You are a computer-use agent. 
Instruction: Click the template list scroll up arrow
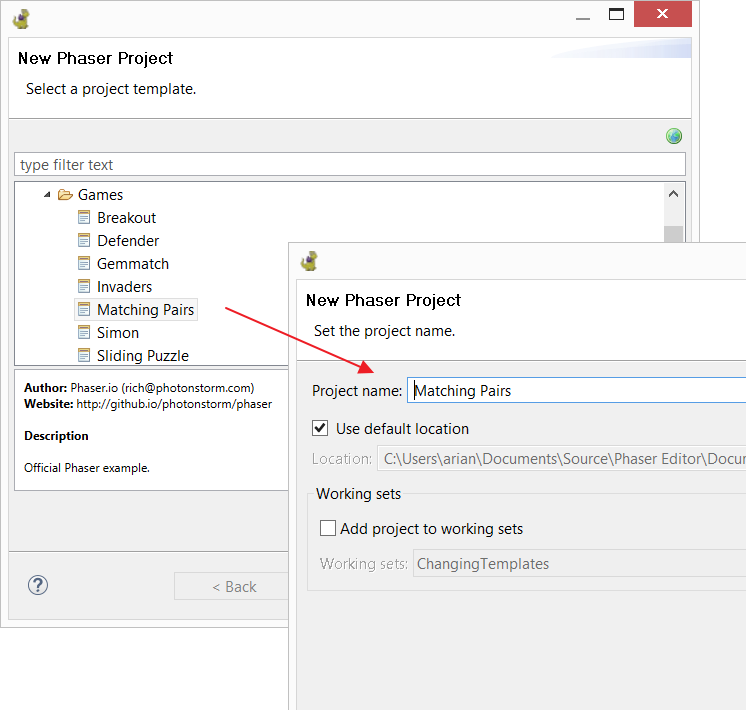coord(673,194)
